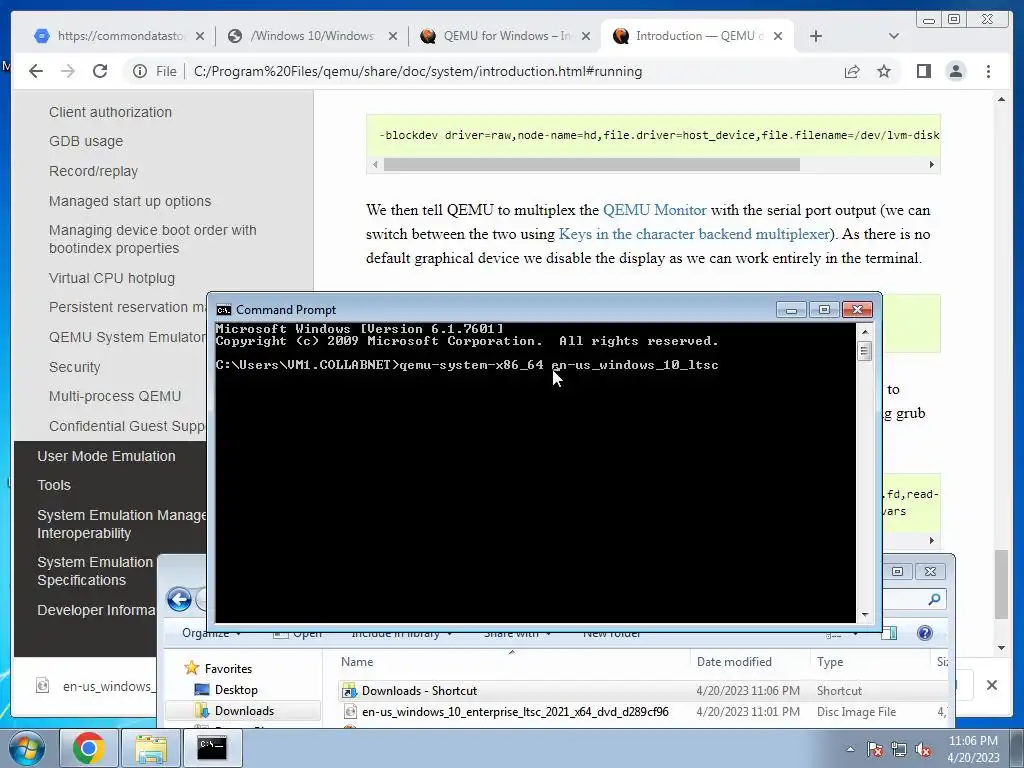Click volume speaker tray icon
1024x768 pixels.
923,749
